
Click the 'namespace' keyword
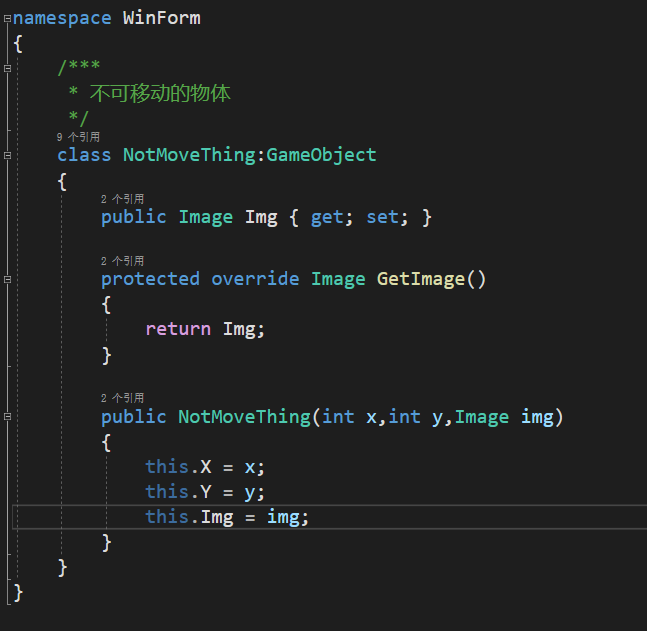coord(62,19)
